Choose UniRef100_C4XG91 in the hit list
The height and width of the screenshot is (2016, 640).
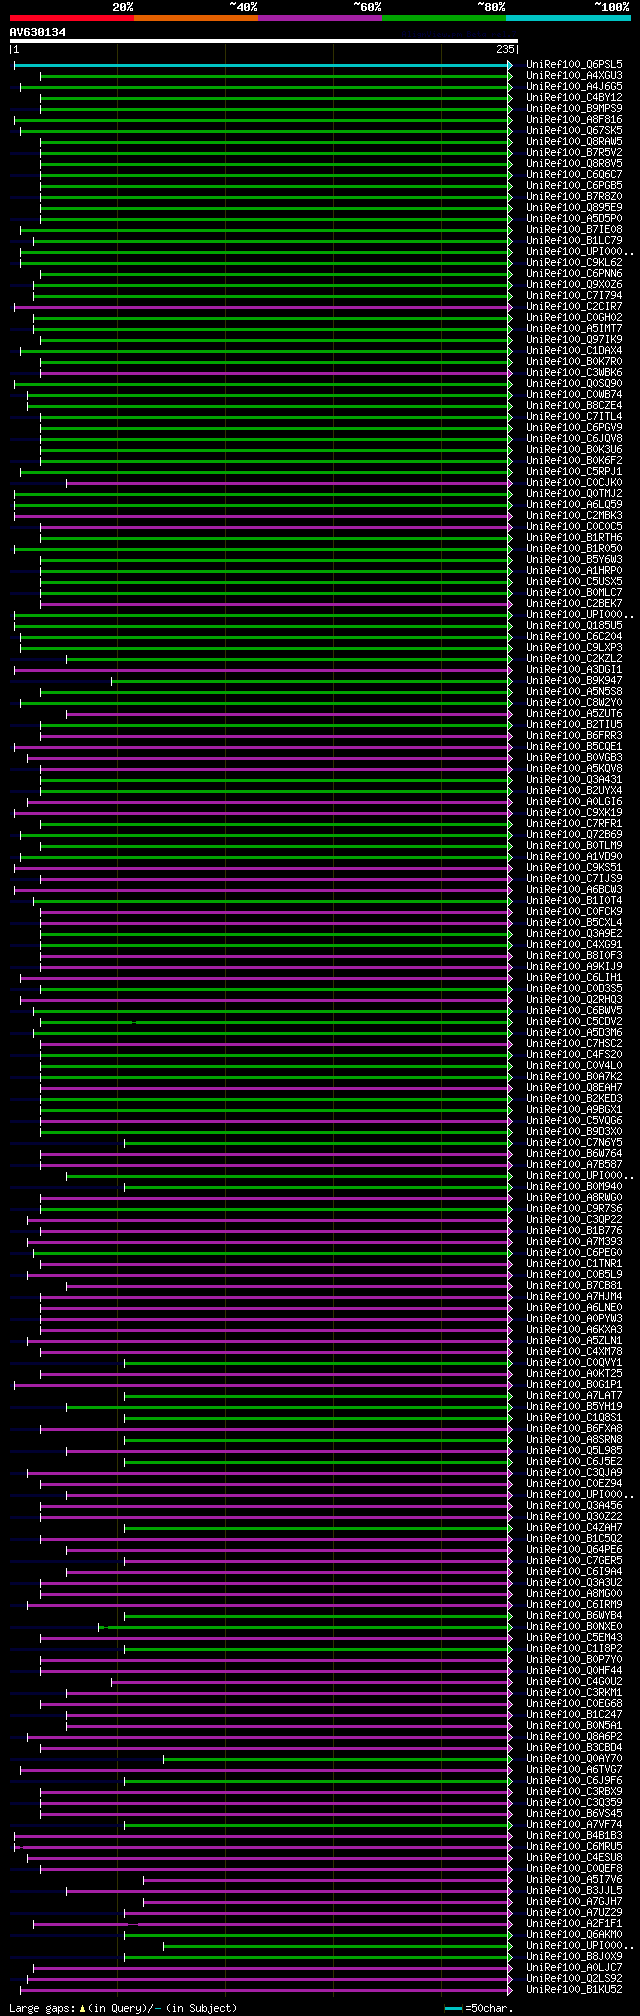(x=574, y=945)
